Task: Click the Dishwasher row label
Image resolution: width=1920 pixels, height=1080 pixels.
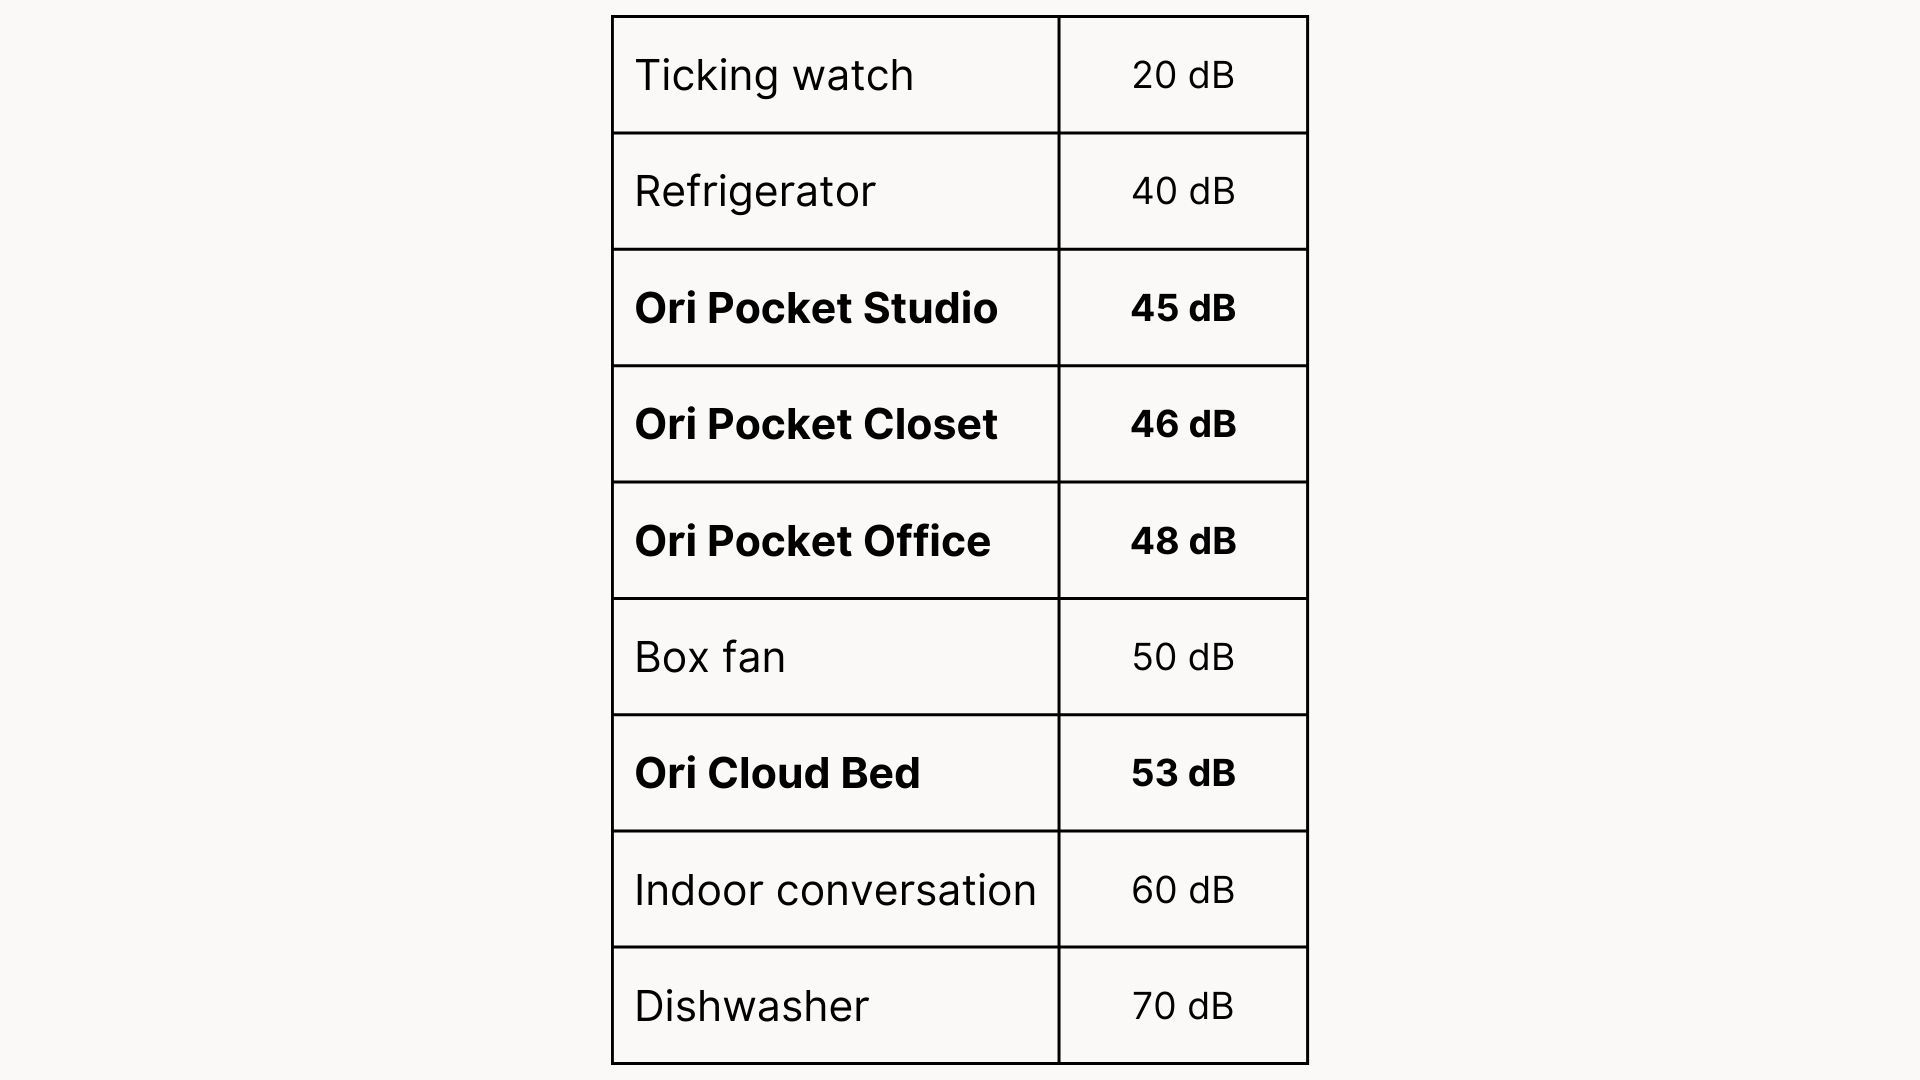Action: click(751, 1006)
